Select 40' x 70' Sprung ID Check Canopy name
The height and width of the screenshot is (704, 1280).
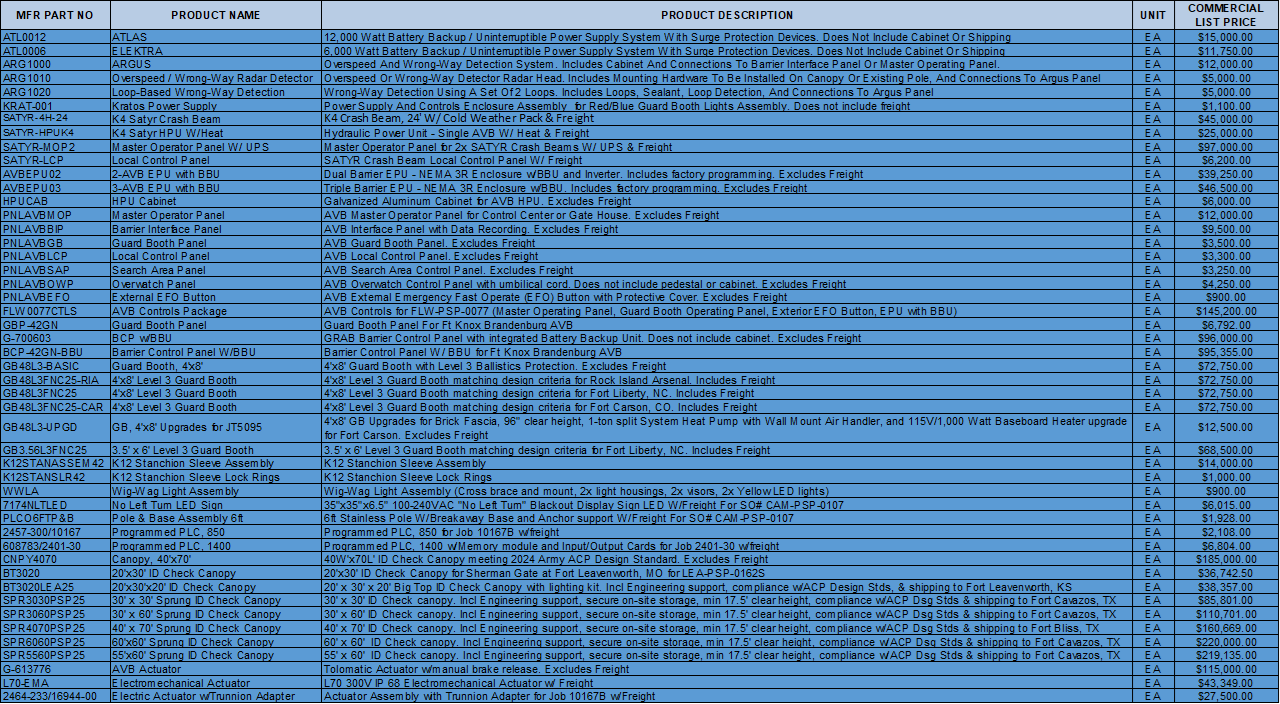(215, 628)
